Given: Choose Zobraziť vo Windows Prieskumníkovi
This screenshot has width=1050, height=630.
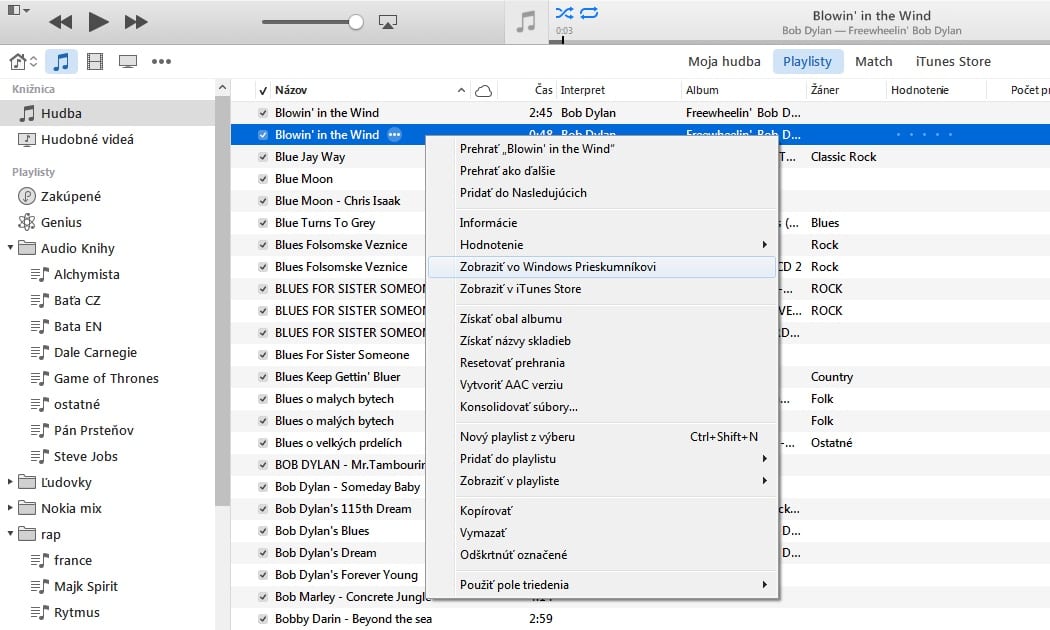Looking at the screenshot, I should point(602,267).
